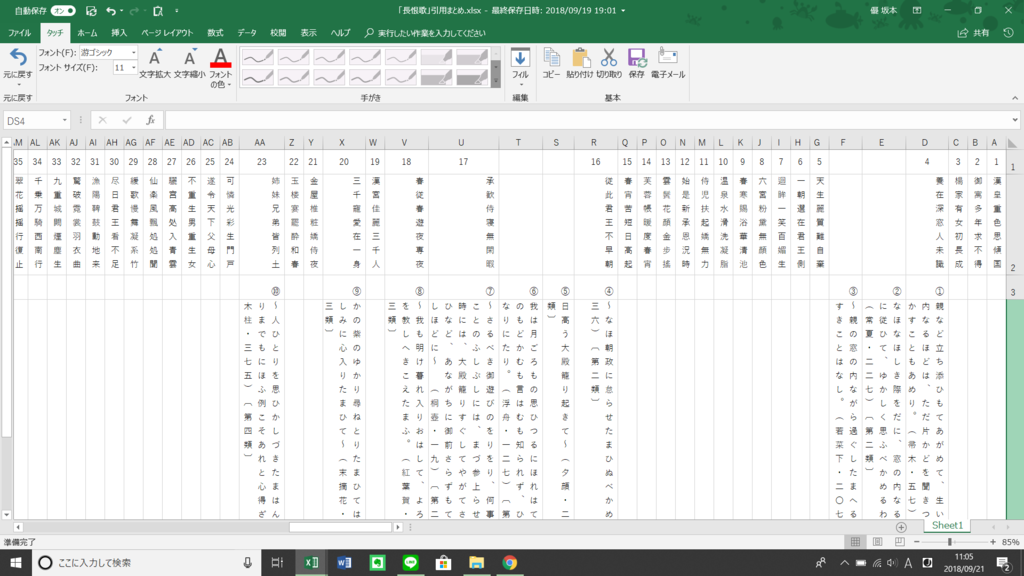The image size is (1024, 576).
Task: Click the zoom out minus button
Action: point(917,542)
